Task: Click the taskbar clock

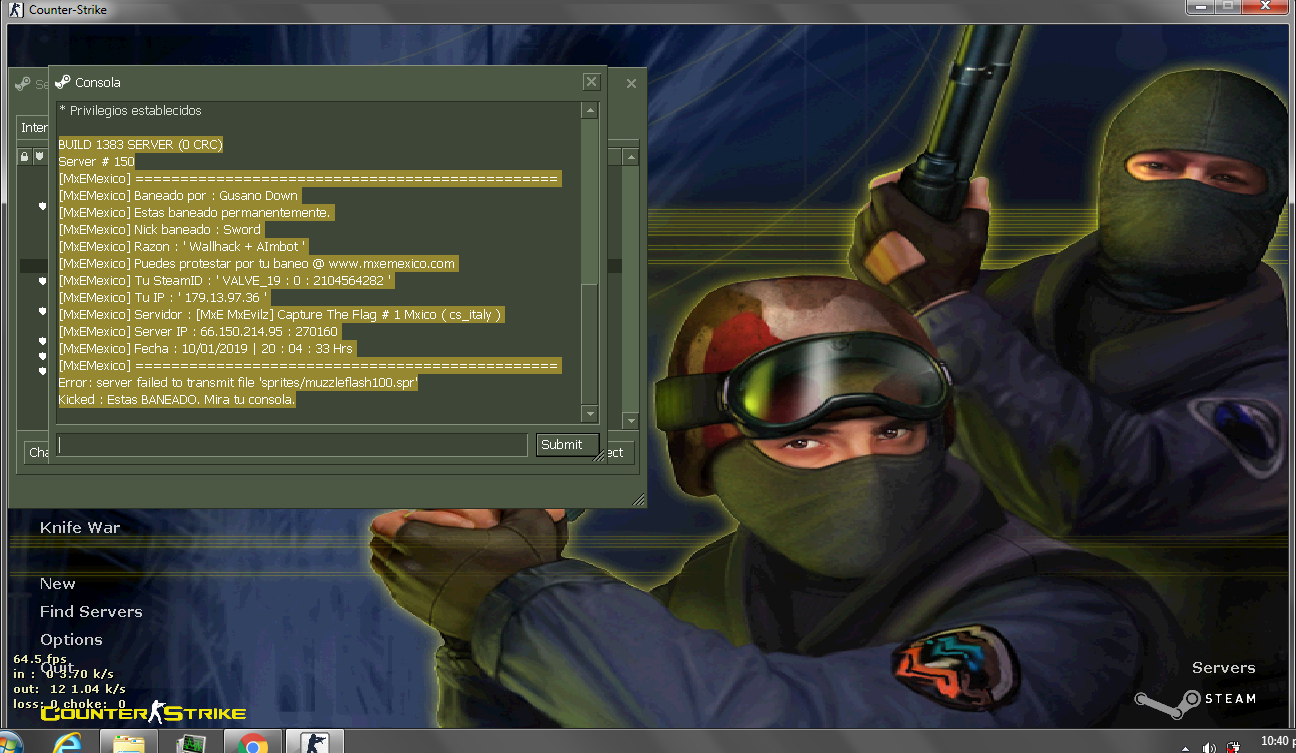Action: (1277, 741)
